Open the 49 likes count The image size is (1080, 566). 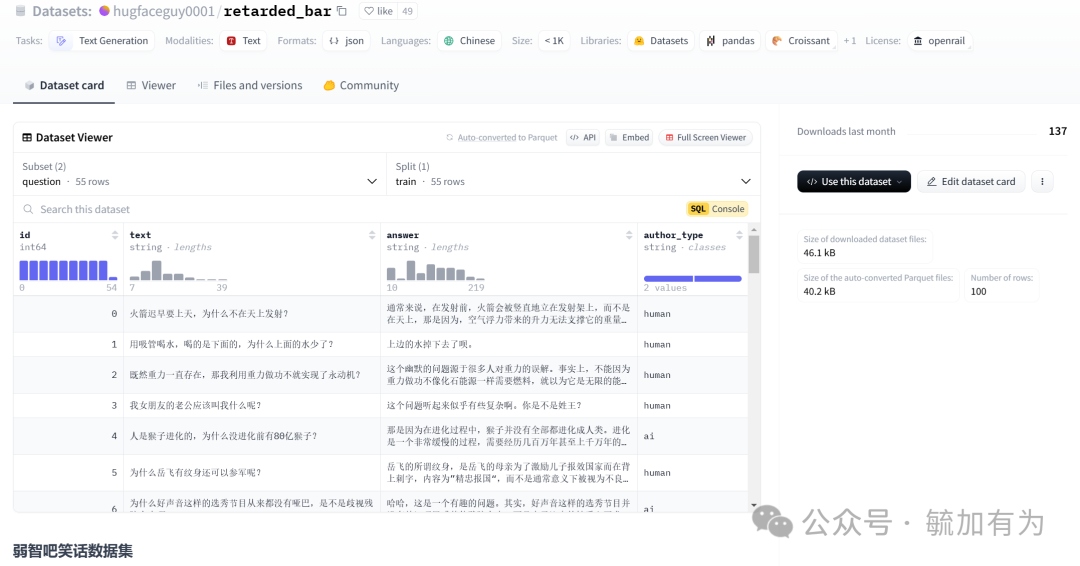[408, 11]
